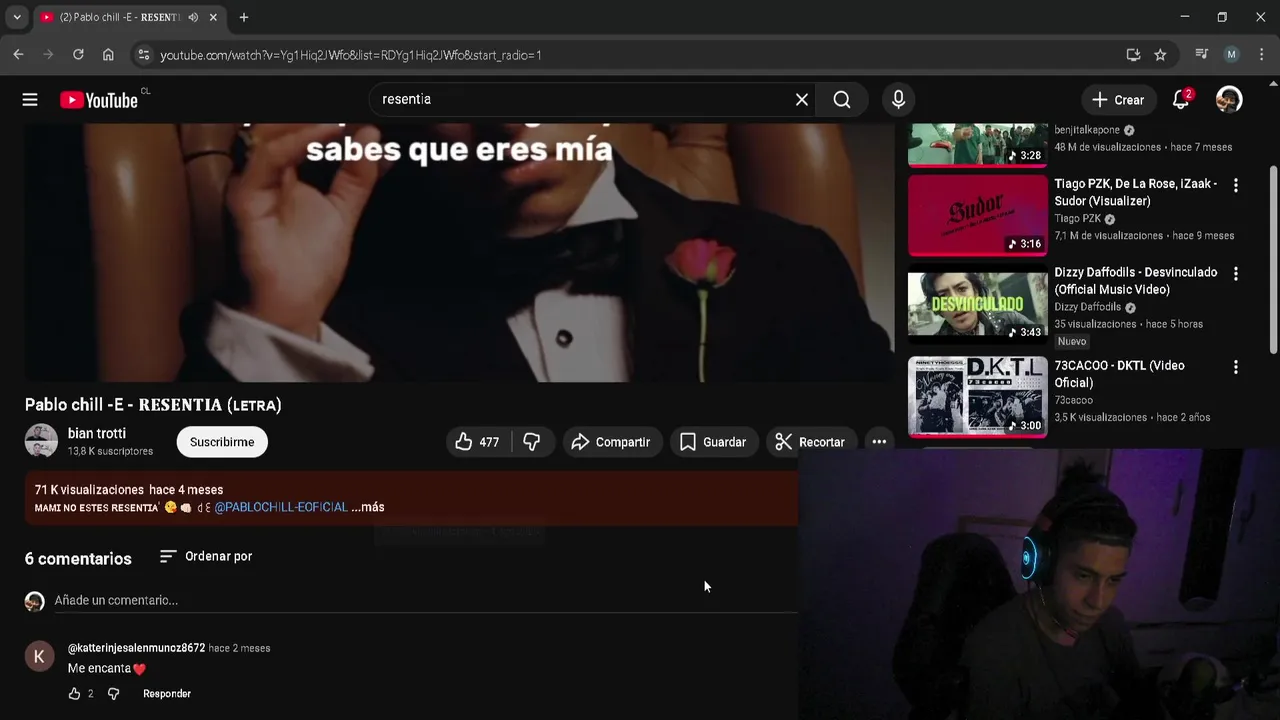Image resolution: width=1280 pixels, height=720 pixels.
Task: Clip the video with Recortar
Action: (x=810, y=442)
